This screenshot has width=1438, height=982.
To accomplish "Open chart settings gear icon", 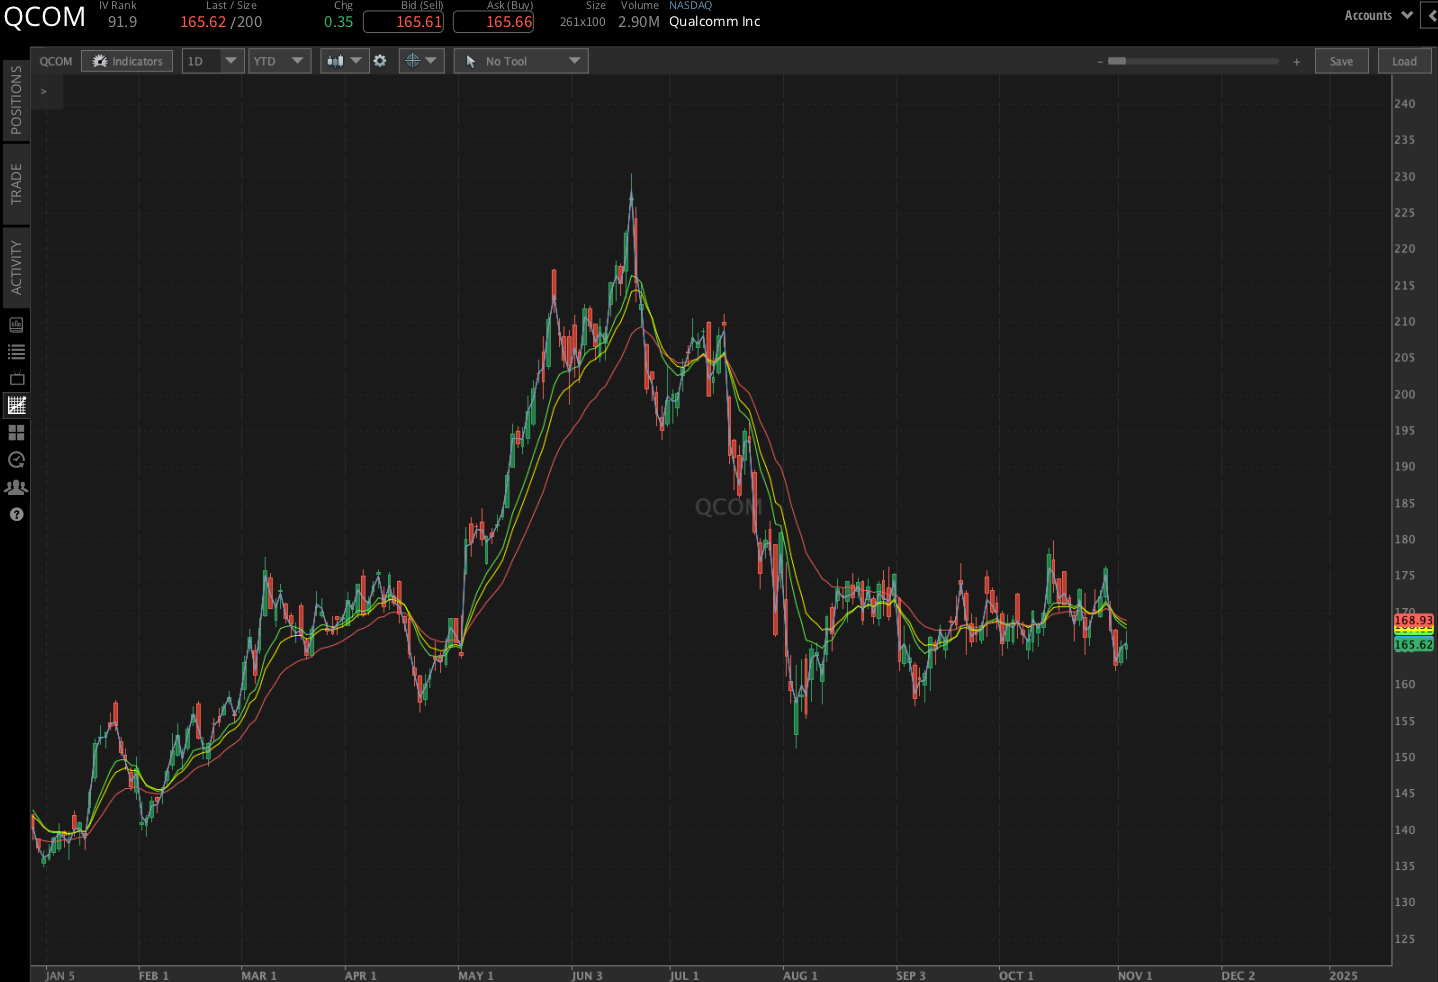I will [x=380, y=61].
